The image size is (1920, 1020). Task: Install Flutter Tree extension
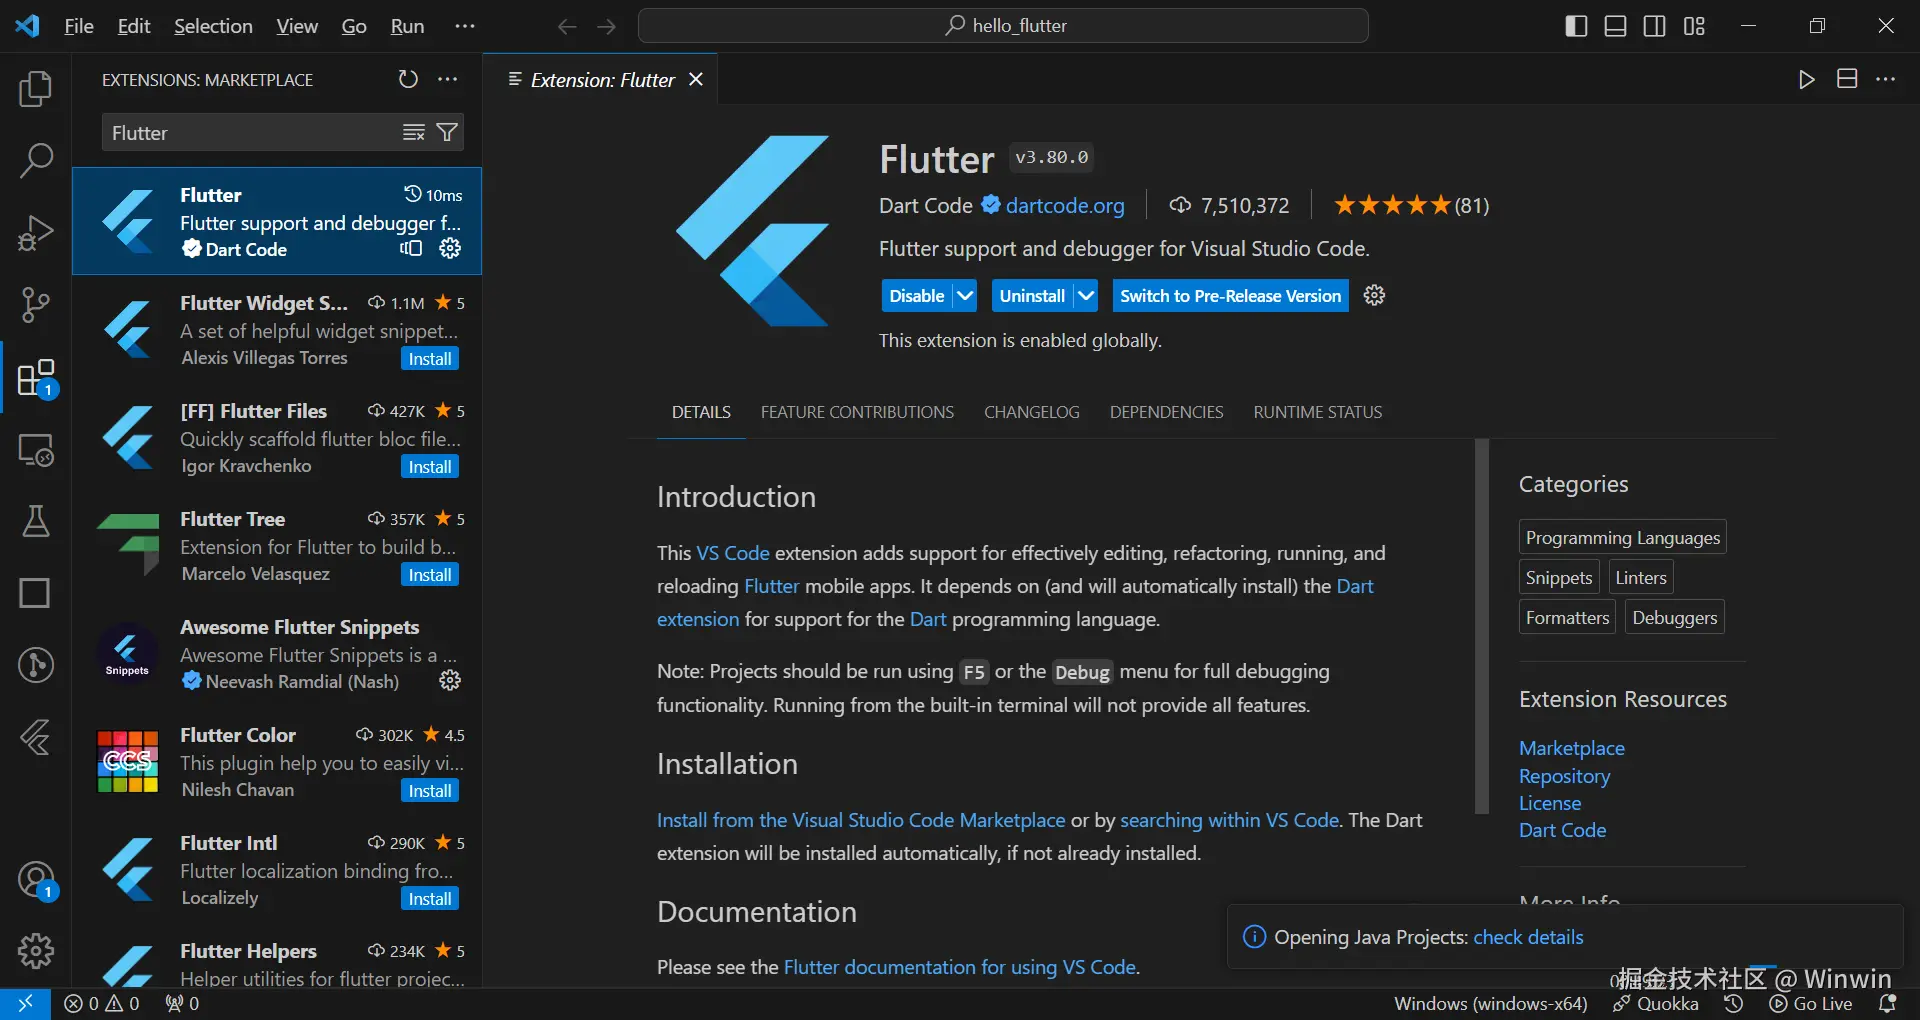click(430, 575)
